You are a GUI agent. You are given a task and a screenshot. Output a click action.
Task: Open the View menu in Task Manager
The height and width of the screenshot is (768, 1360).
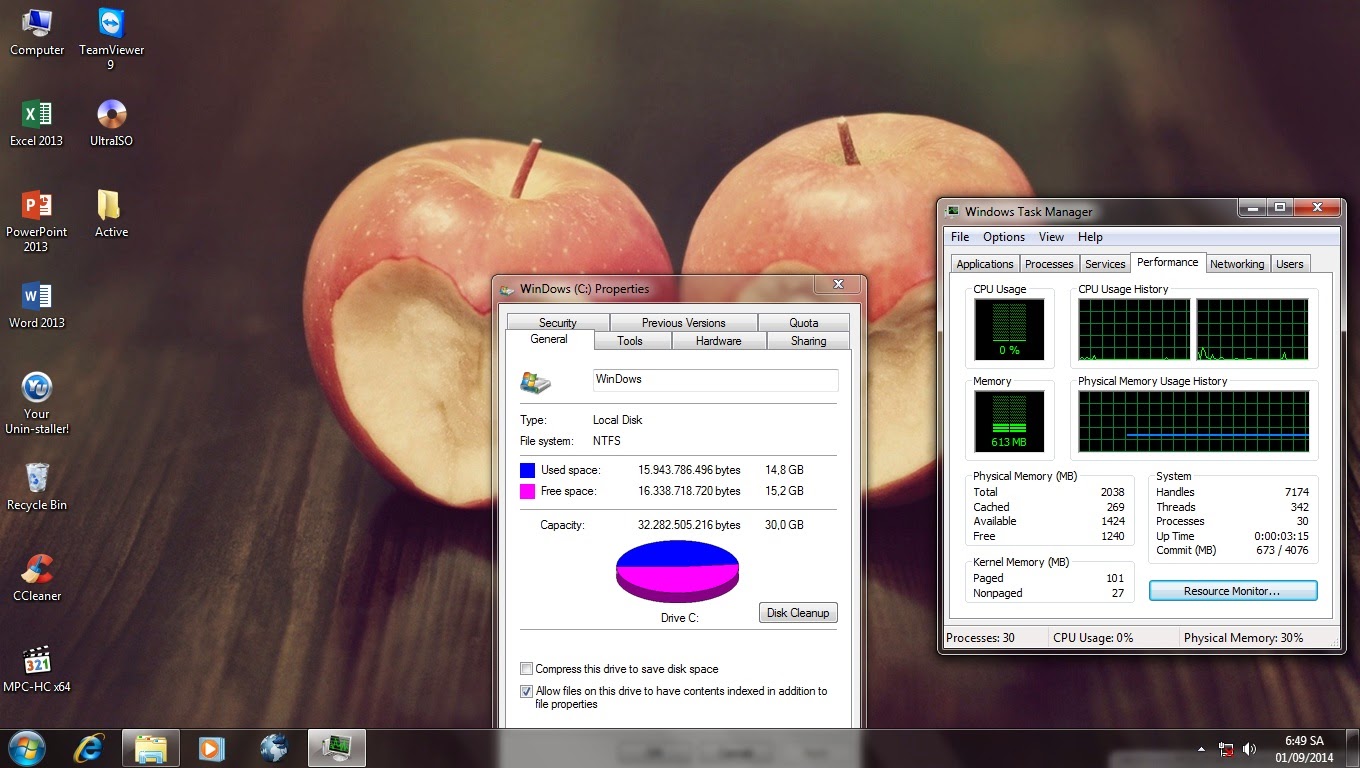click(1051, 237)
